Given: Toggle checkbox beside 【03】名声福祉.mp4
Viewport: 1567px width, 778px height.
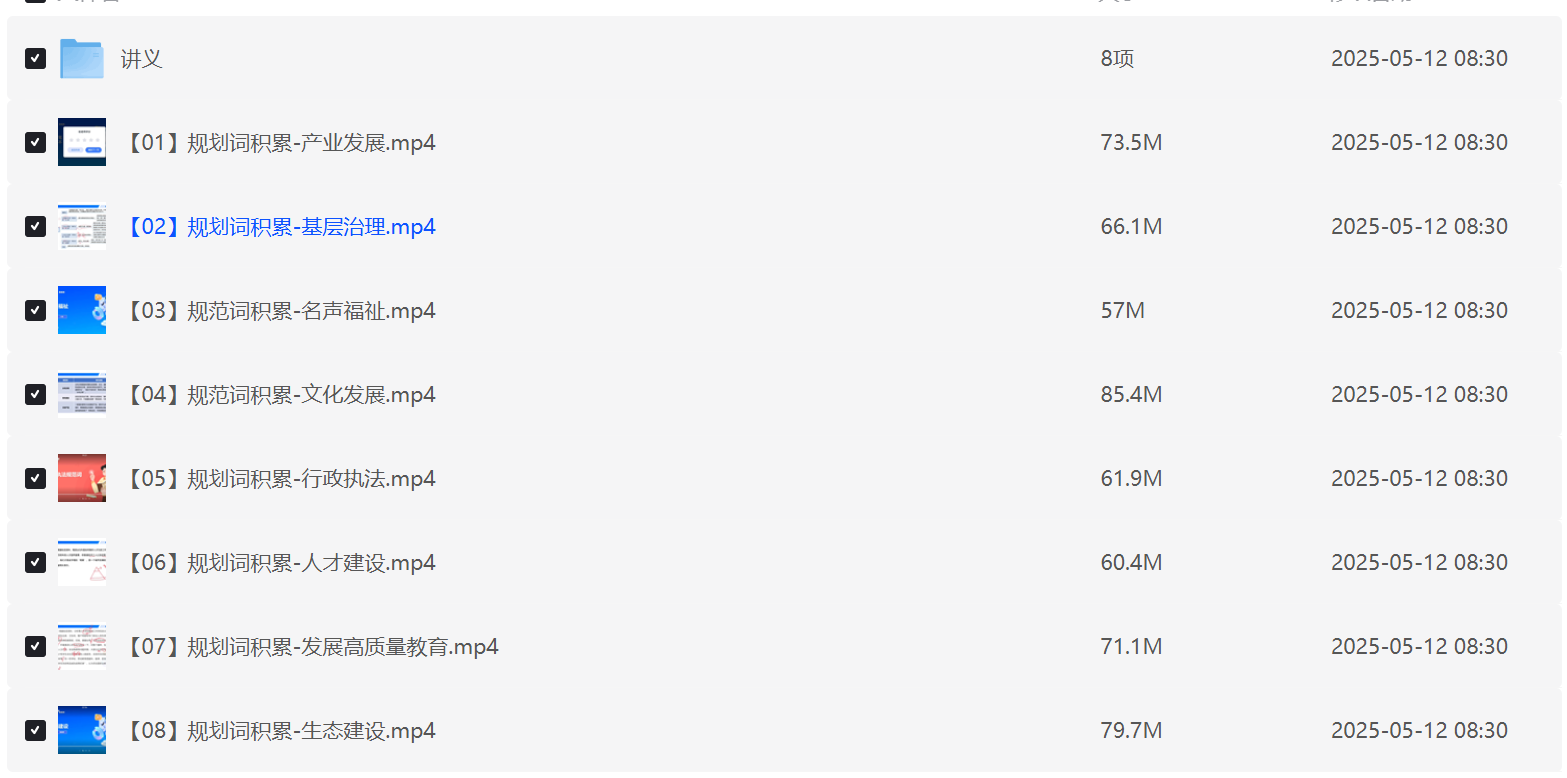Looking at the screenshot, I should (35, 310).
